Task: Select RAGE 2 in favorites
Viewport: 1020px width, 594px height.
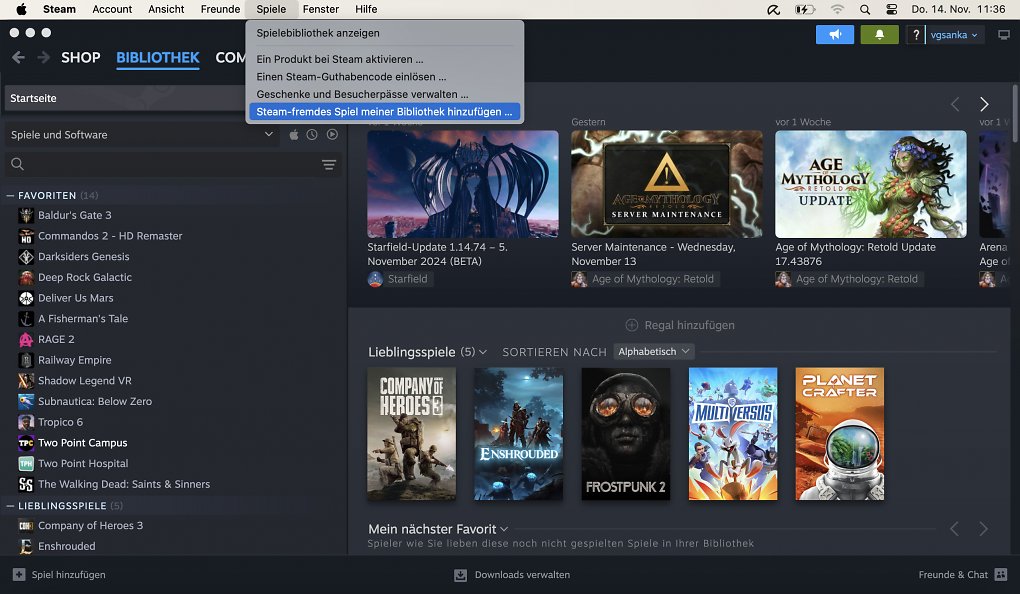Action: click(56, 340)
